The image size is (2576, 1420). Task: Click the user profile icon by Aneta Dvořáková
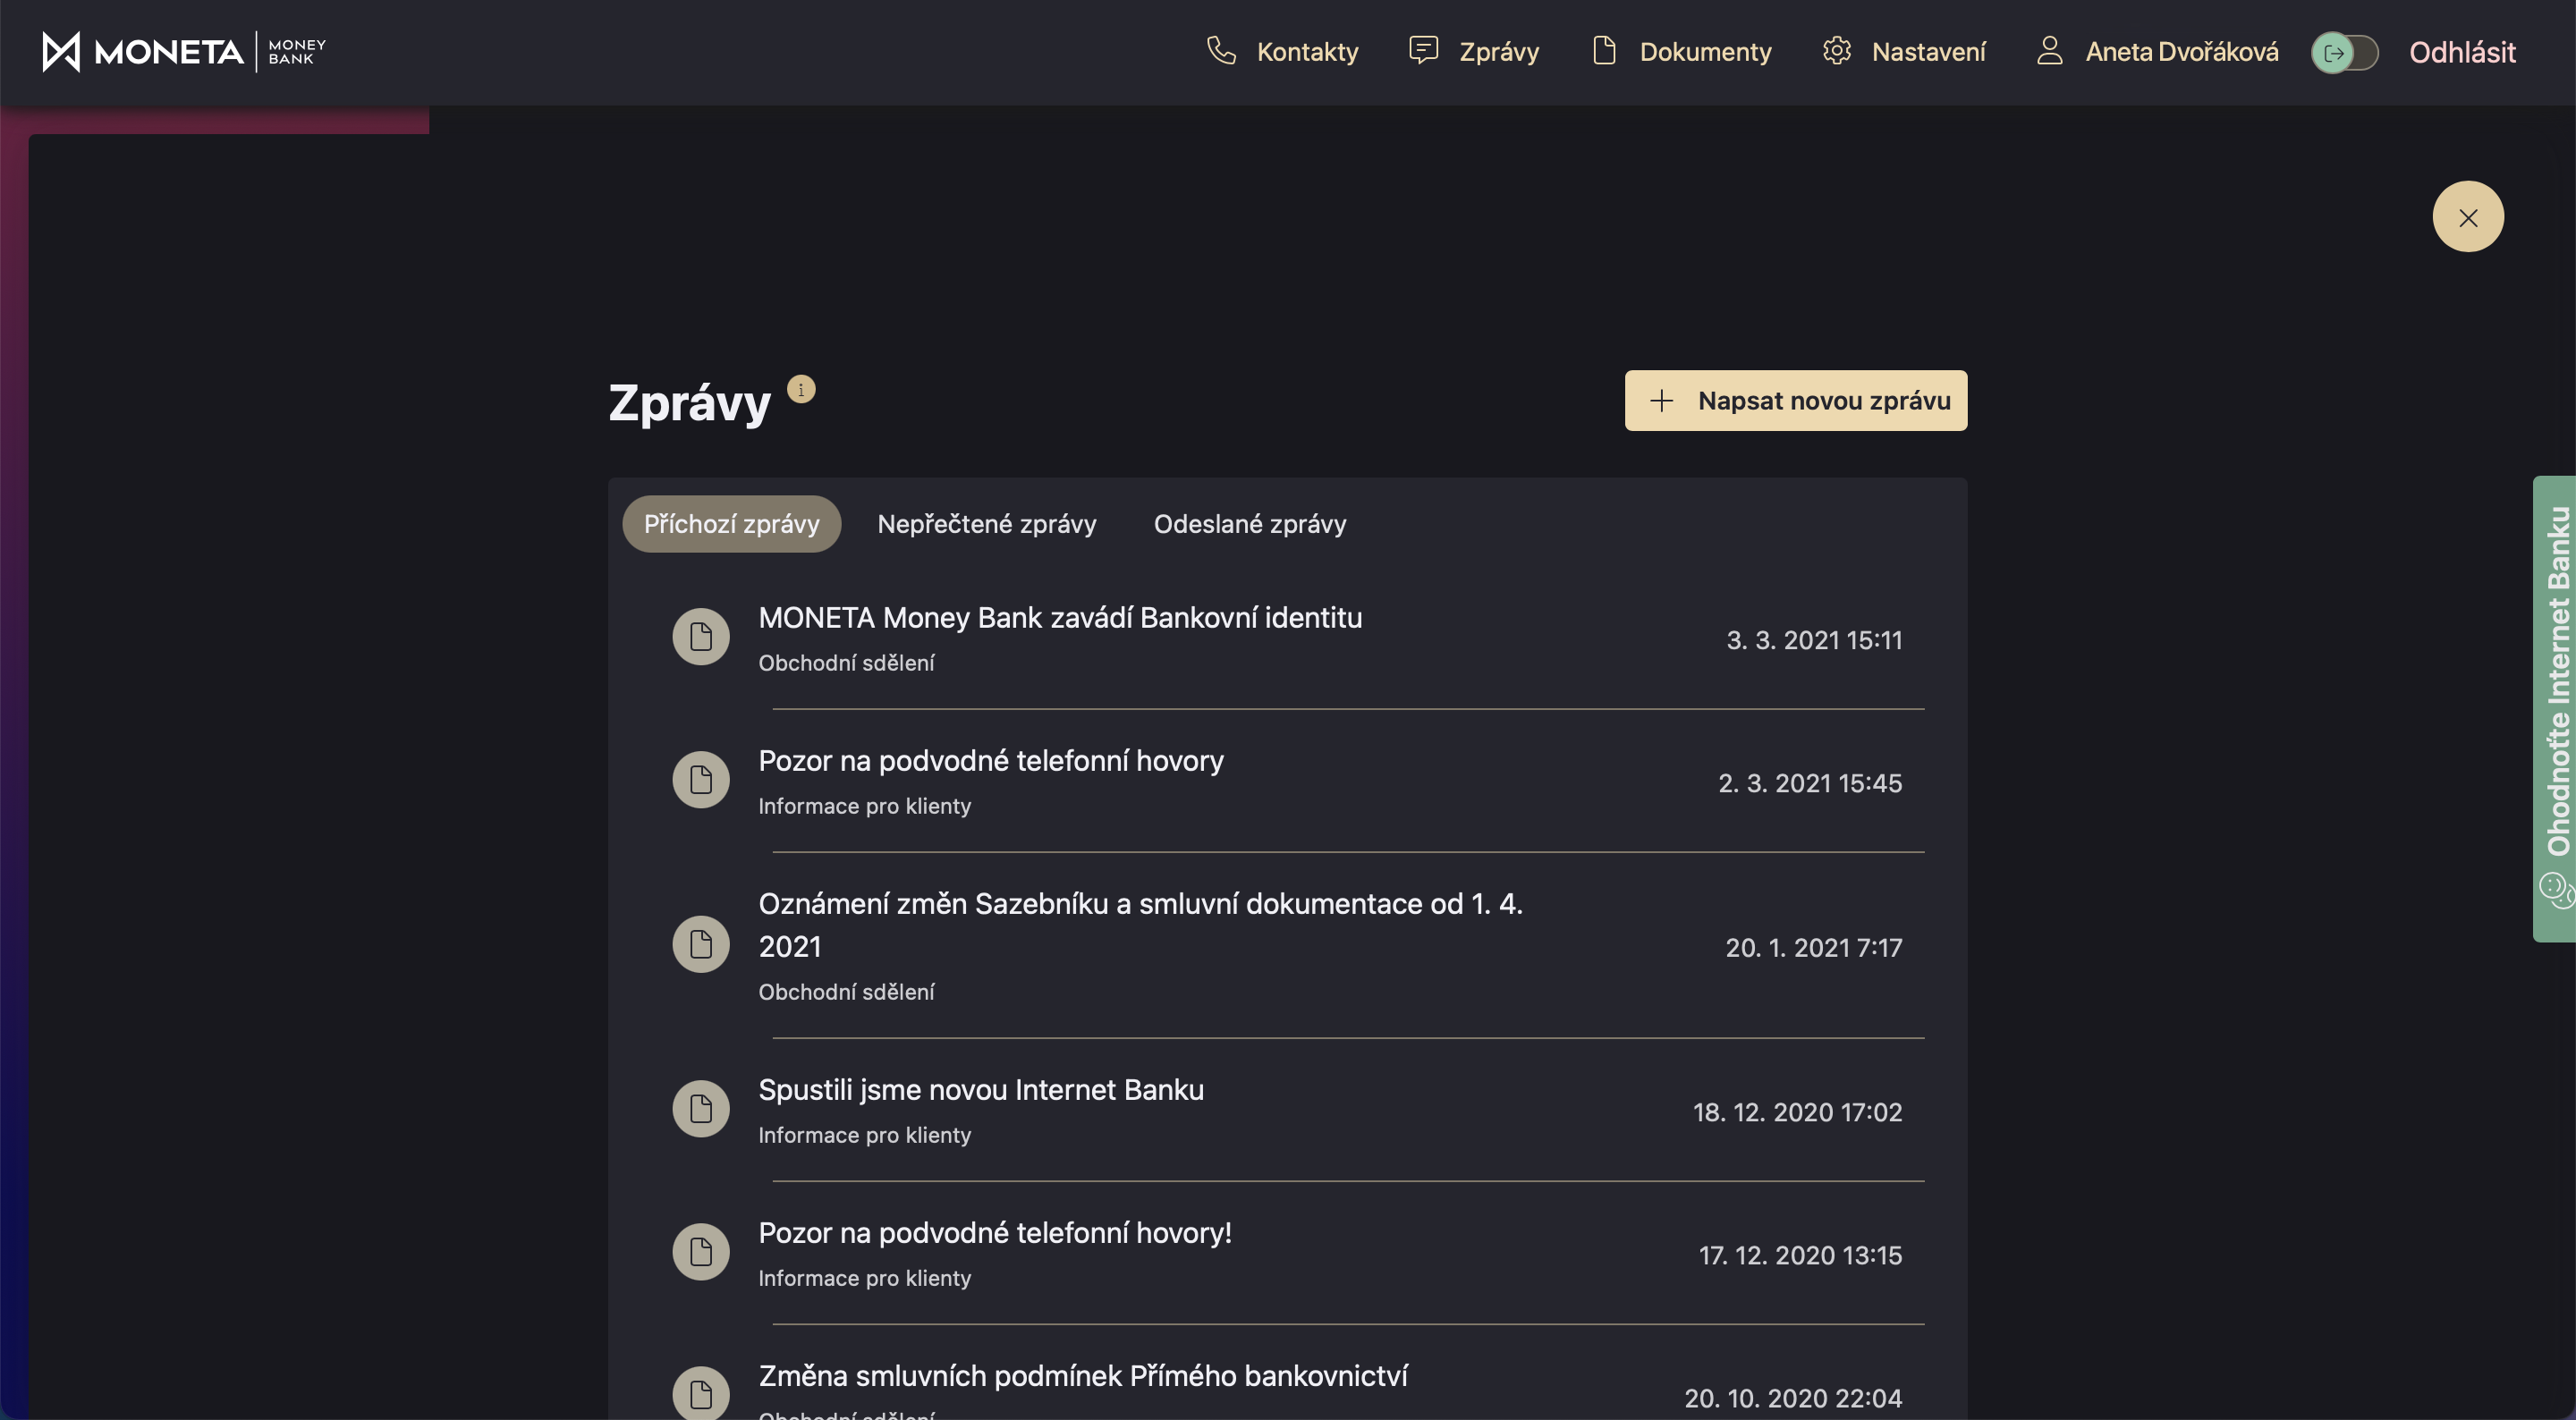(x=2050, y=51)
